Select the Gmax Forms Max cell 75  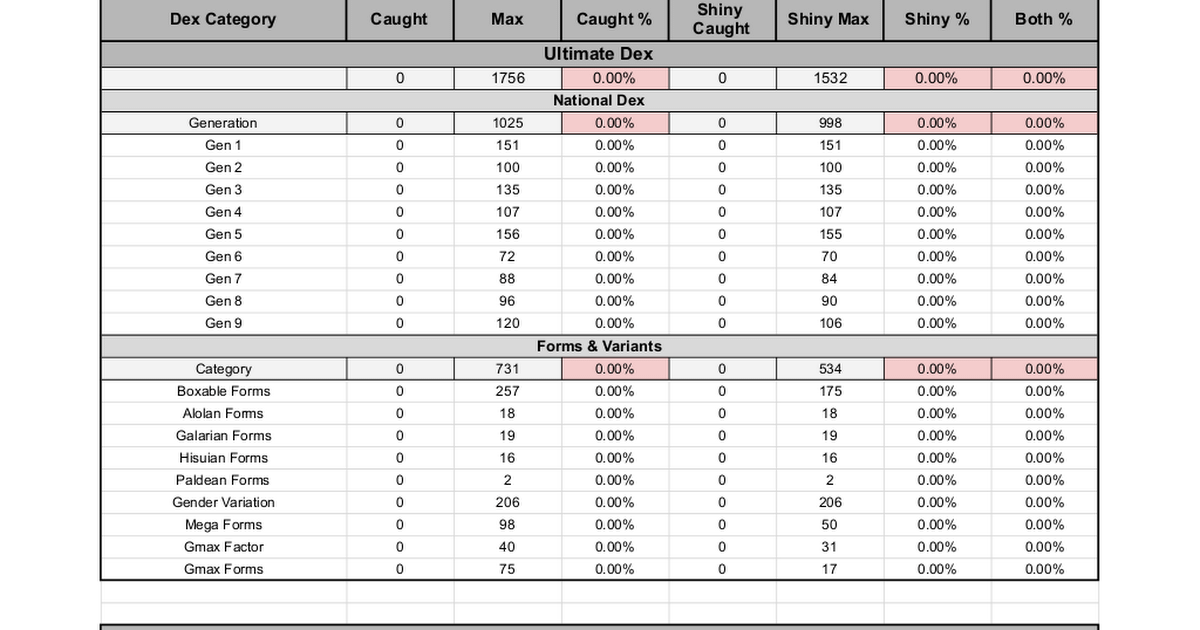[x=508, y=569]
